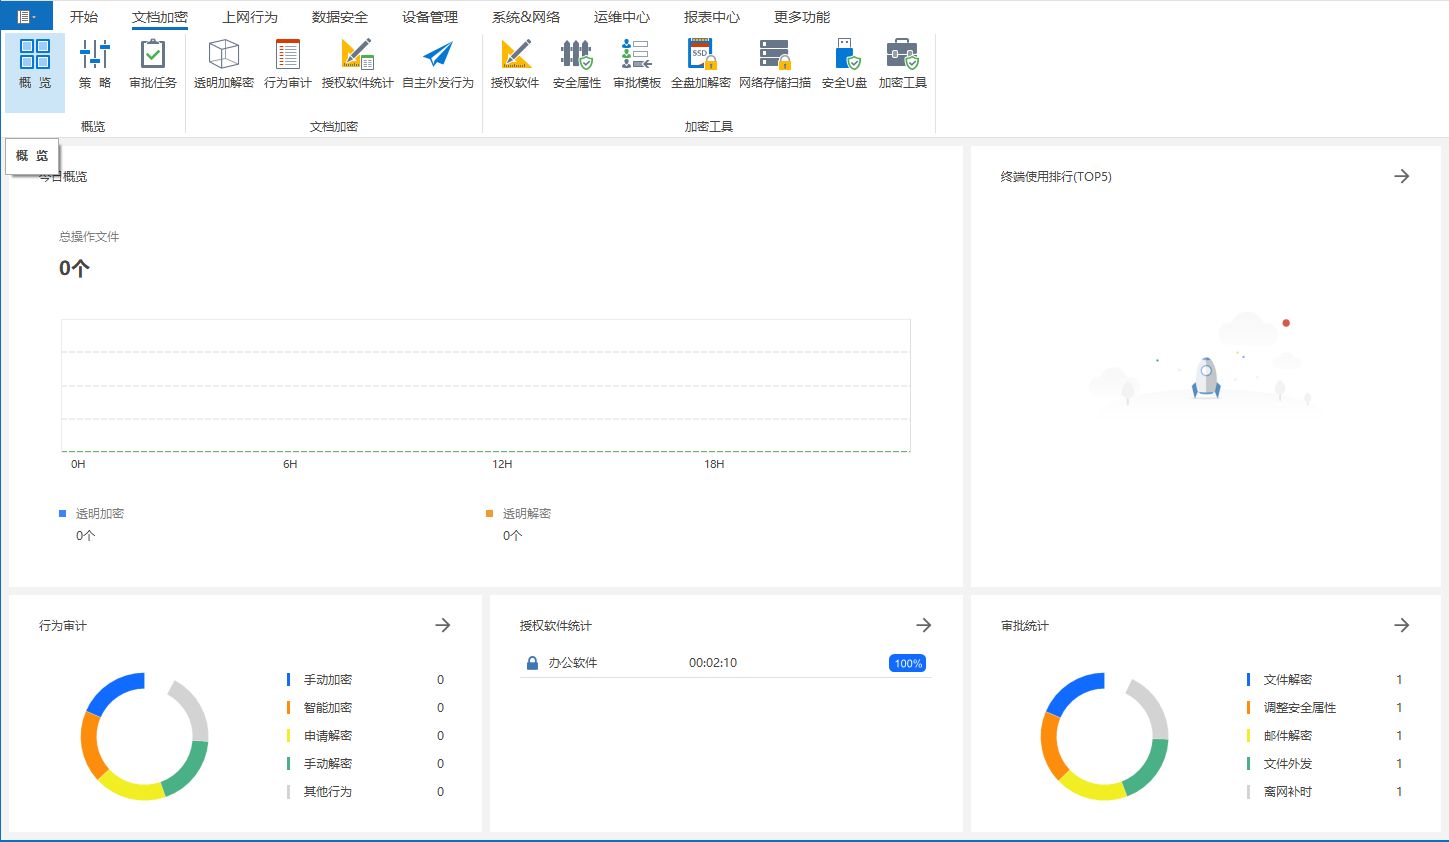This screenshot has height=842, width=1449.
Task: Click the 审批模板 icon
Action: point(636,64)
